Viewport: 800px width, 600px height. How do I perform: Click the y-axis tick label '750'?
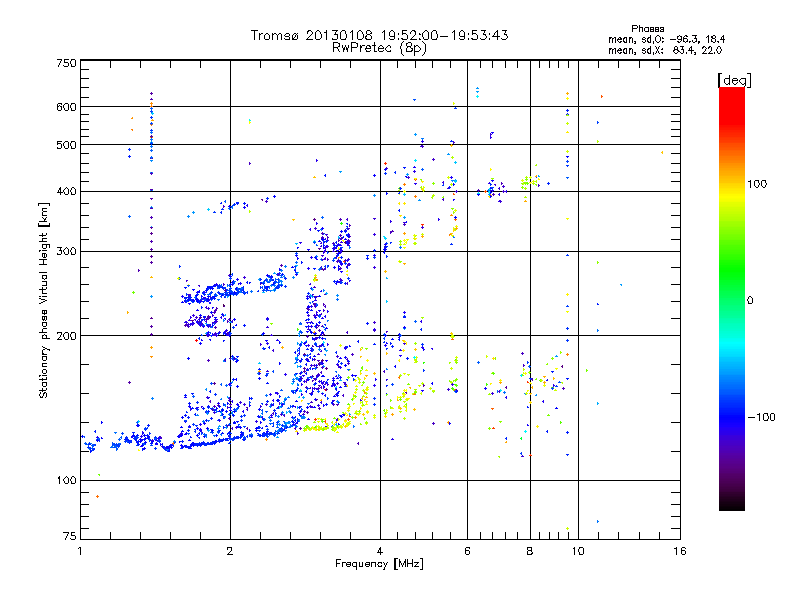(x=66, y=63)
